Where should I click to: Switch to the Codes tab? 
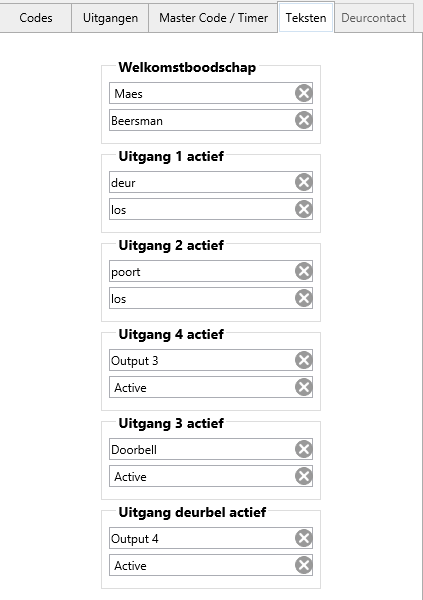pos(36,18)
